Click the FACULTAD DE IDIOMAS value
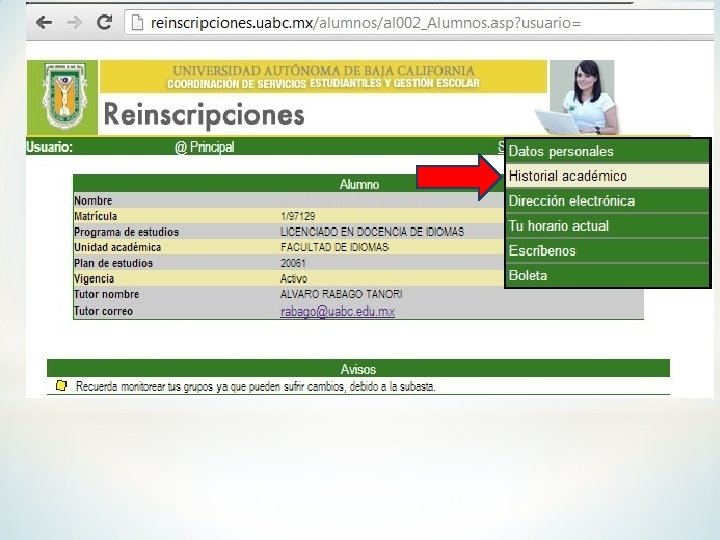 (335, 247)
